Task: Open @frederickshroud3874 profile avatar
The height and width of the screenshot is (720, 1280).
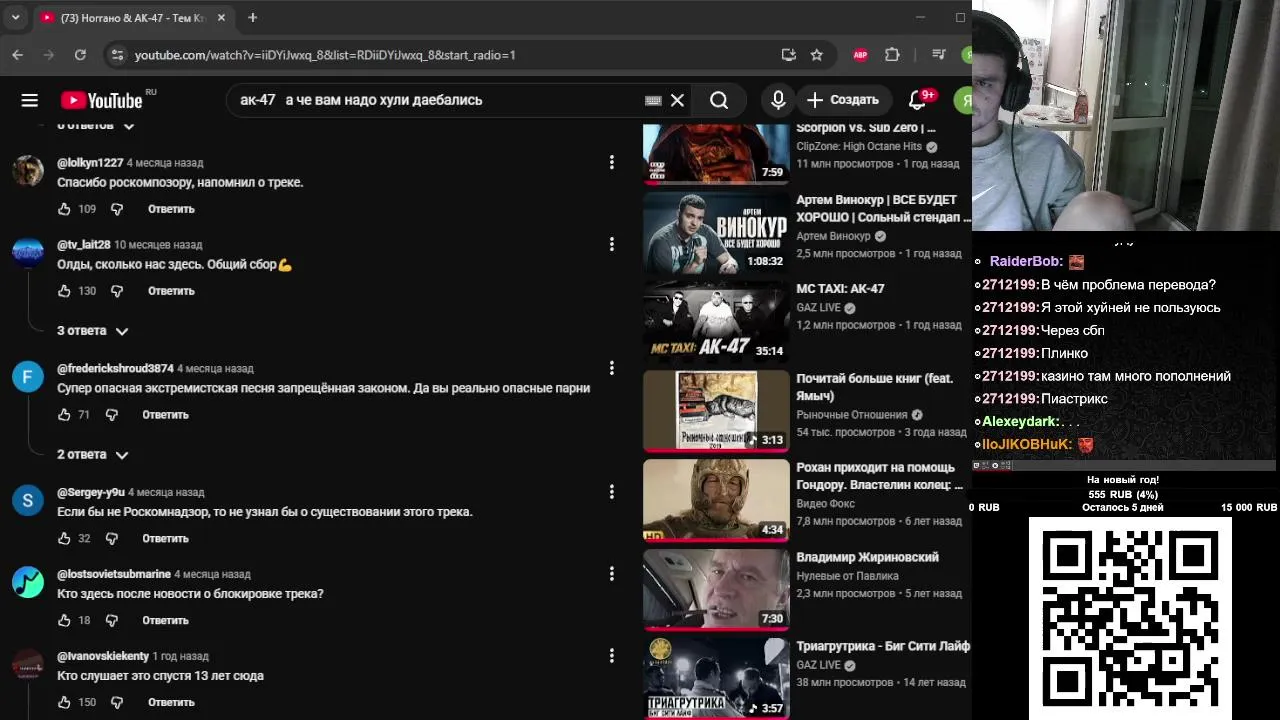Action: pos(28,376)
